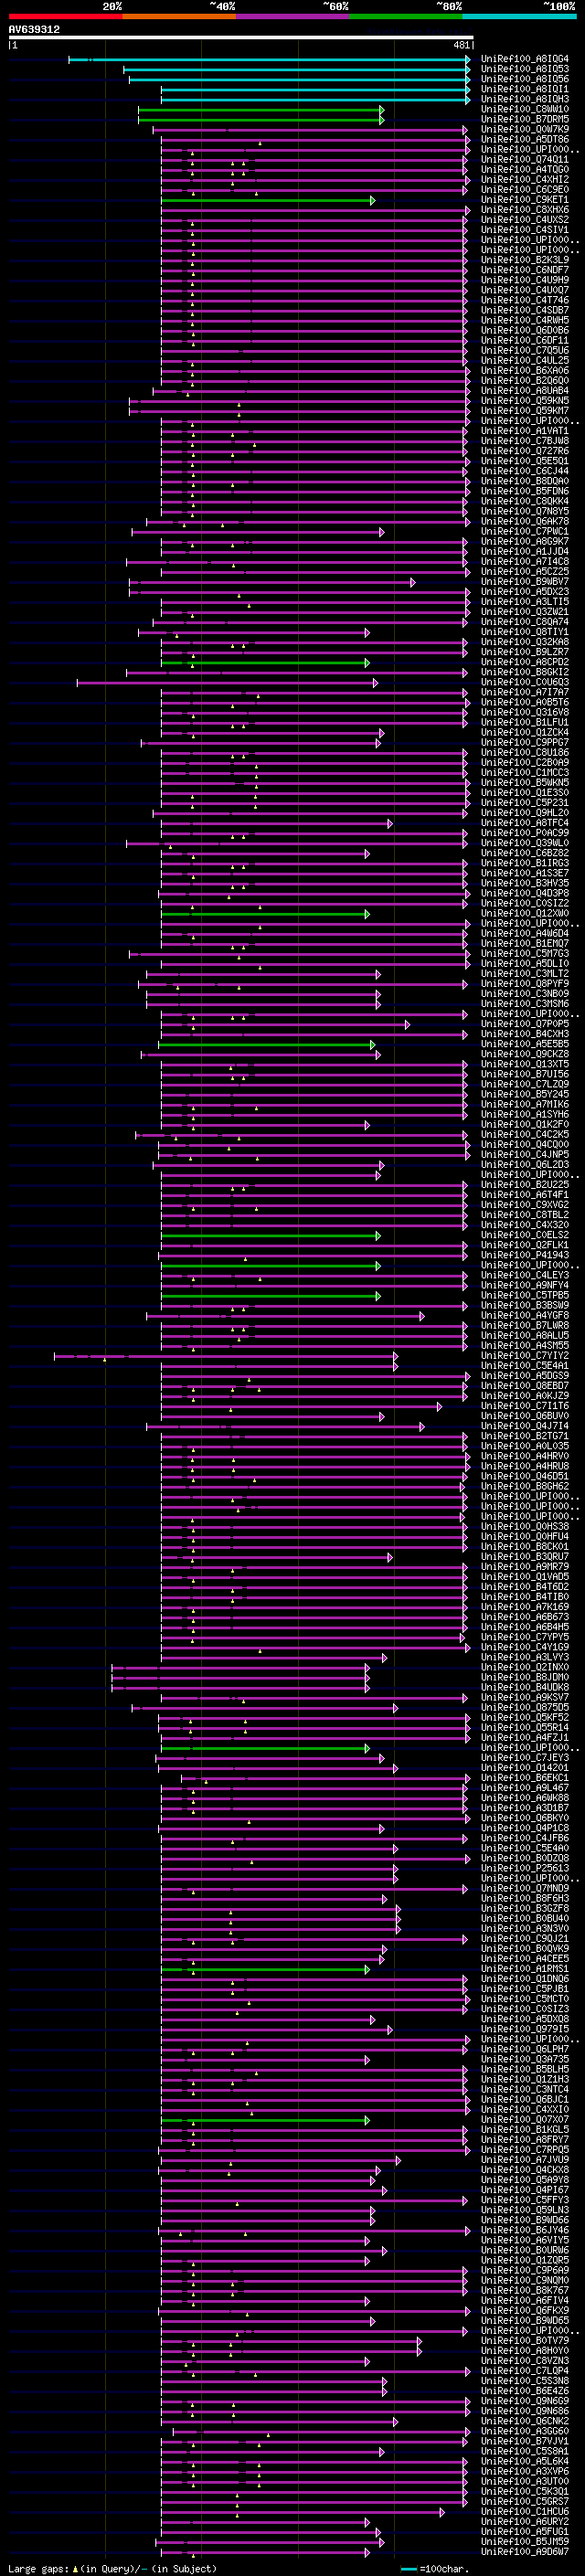Screen dimensions: 585x2576
Task: Click the purple ~60% identity color segment
Action: coord(293,16)
